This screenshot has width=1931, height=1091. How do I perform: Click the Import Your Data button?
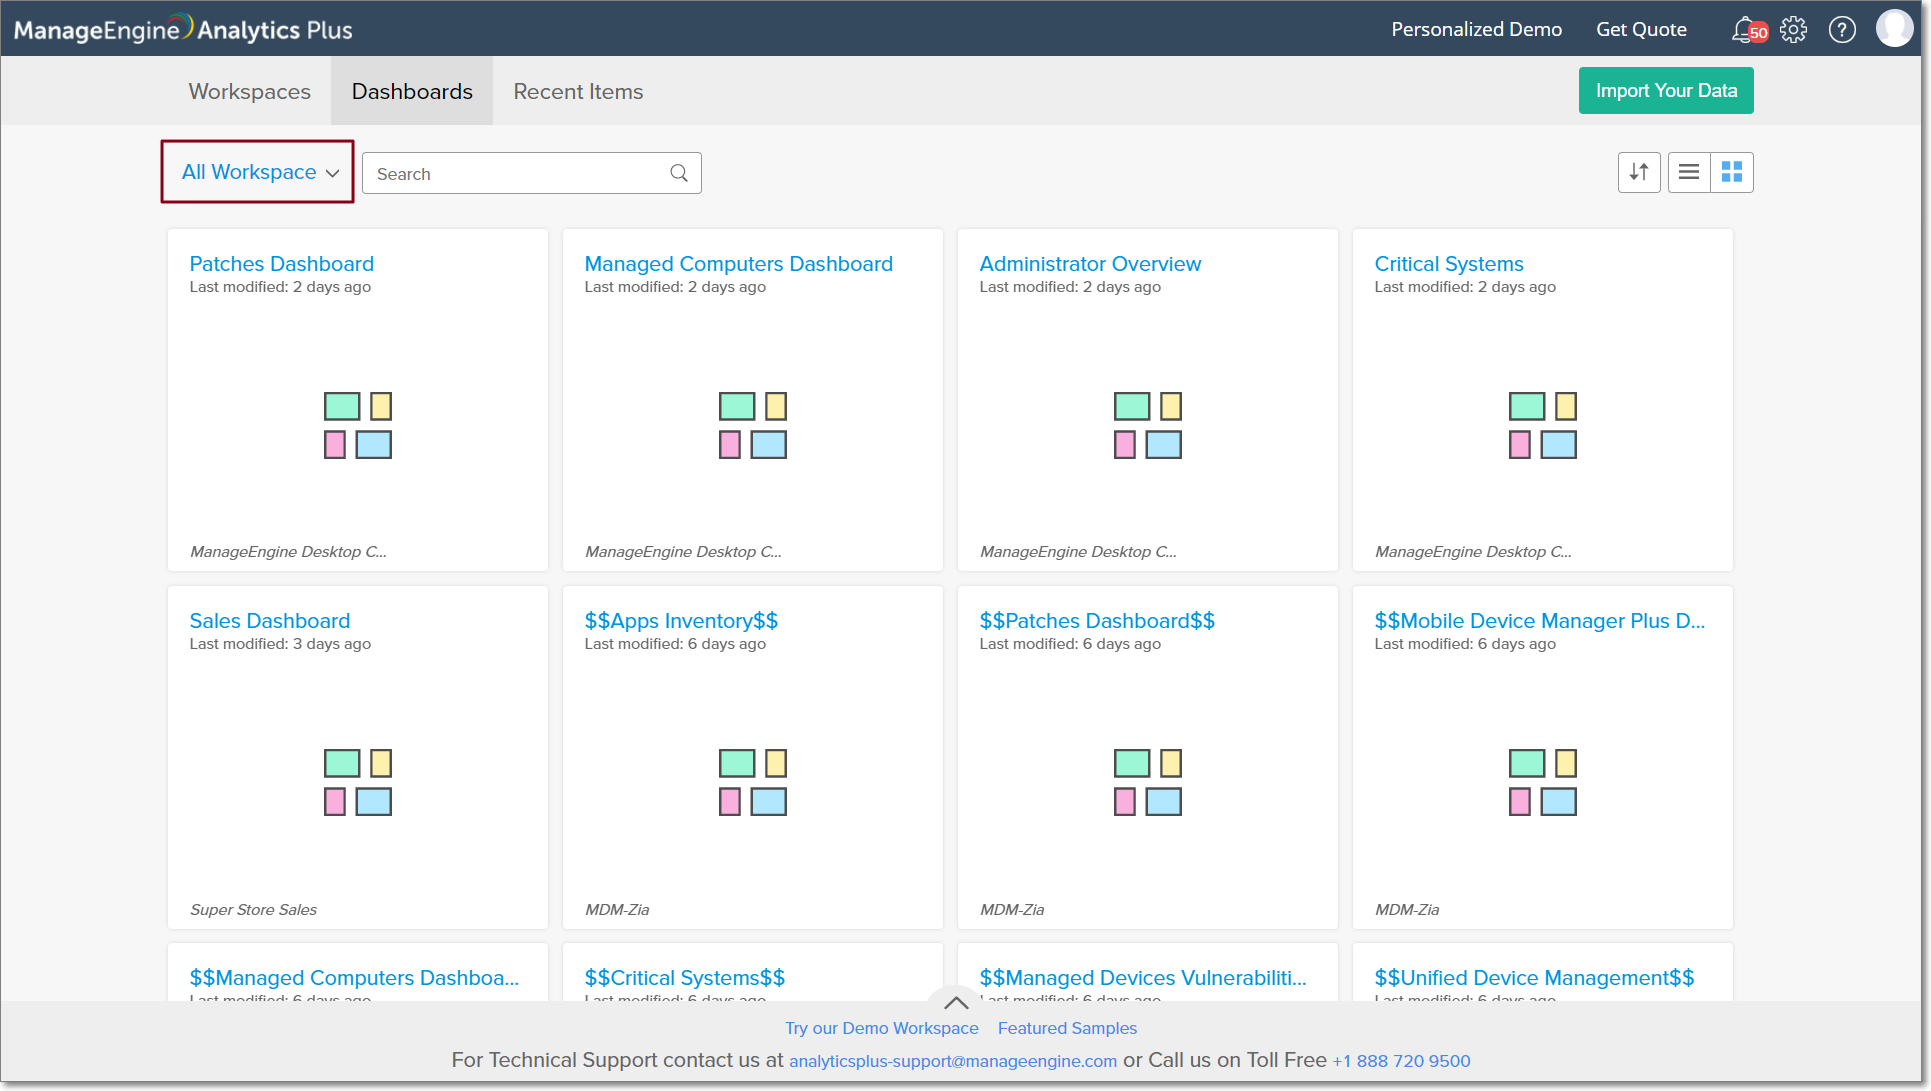click(x=1666, y=91)
